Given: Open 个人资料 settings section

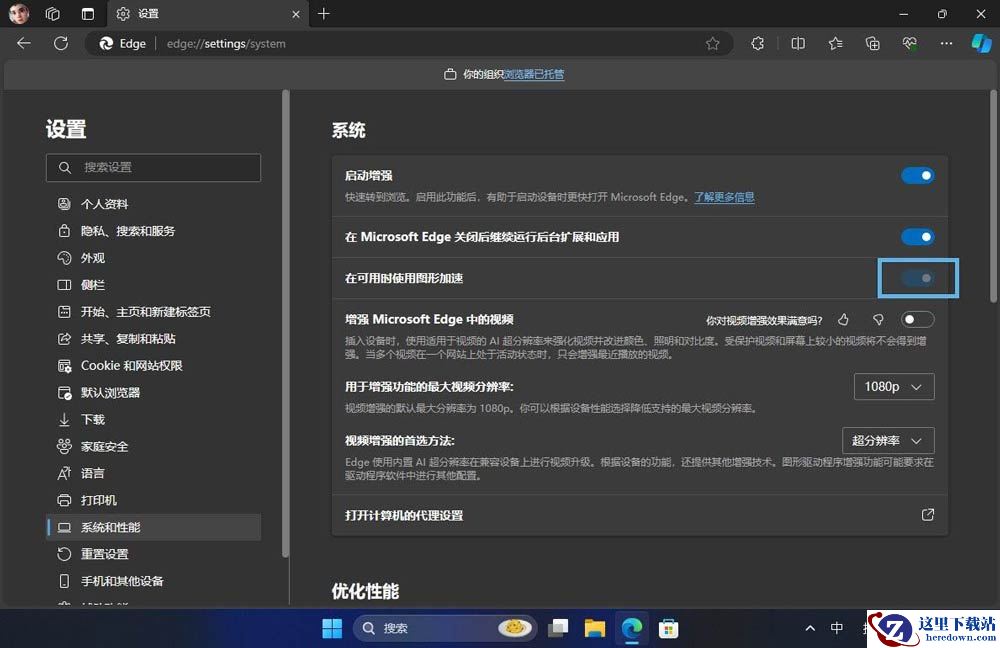Looking at the screenshot, I should [x=153, y=204].
